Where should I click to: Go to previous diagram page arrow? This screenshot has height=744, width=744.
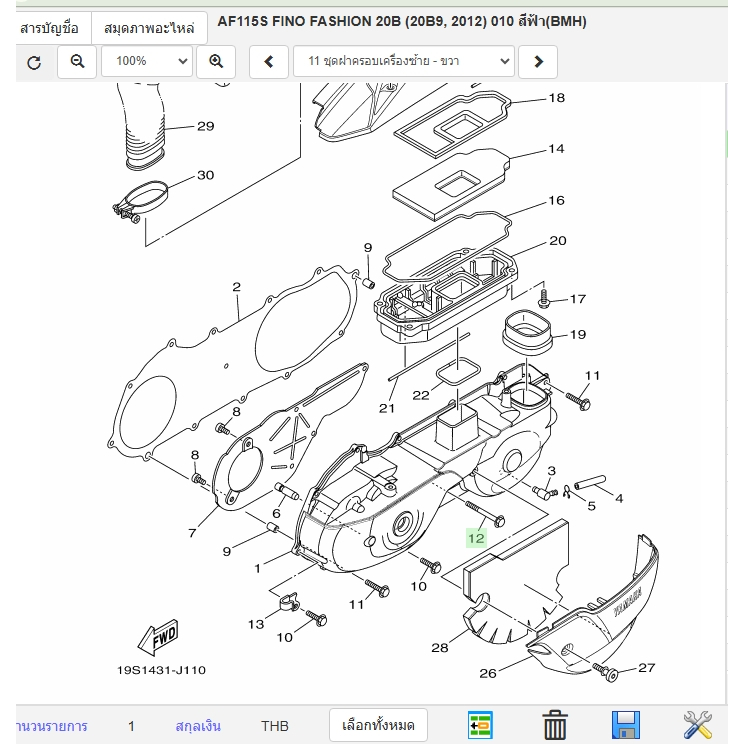click(269, 62)
